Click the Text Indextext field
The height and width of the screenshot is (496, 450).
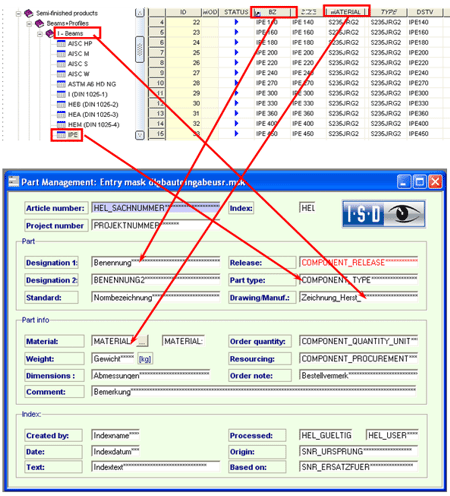(x=156, y=467)
